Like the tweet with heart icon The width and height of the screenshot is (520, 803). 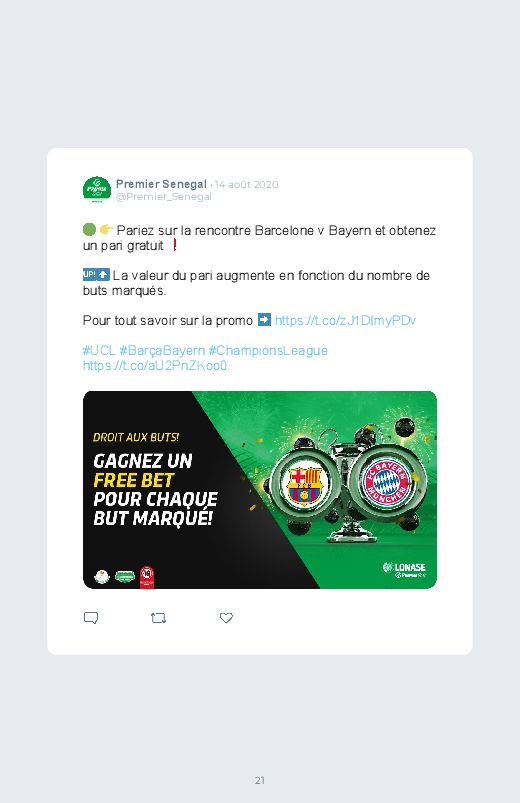point(226,618)
